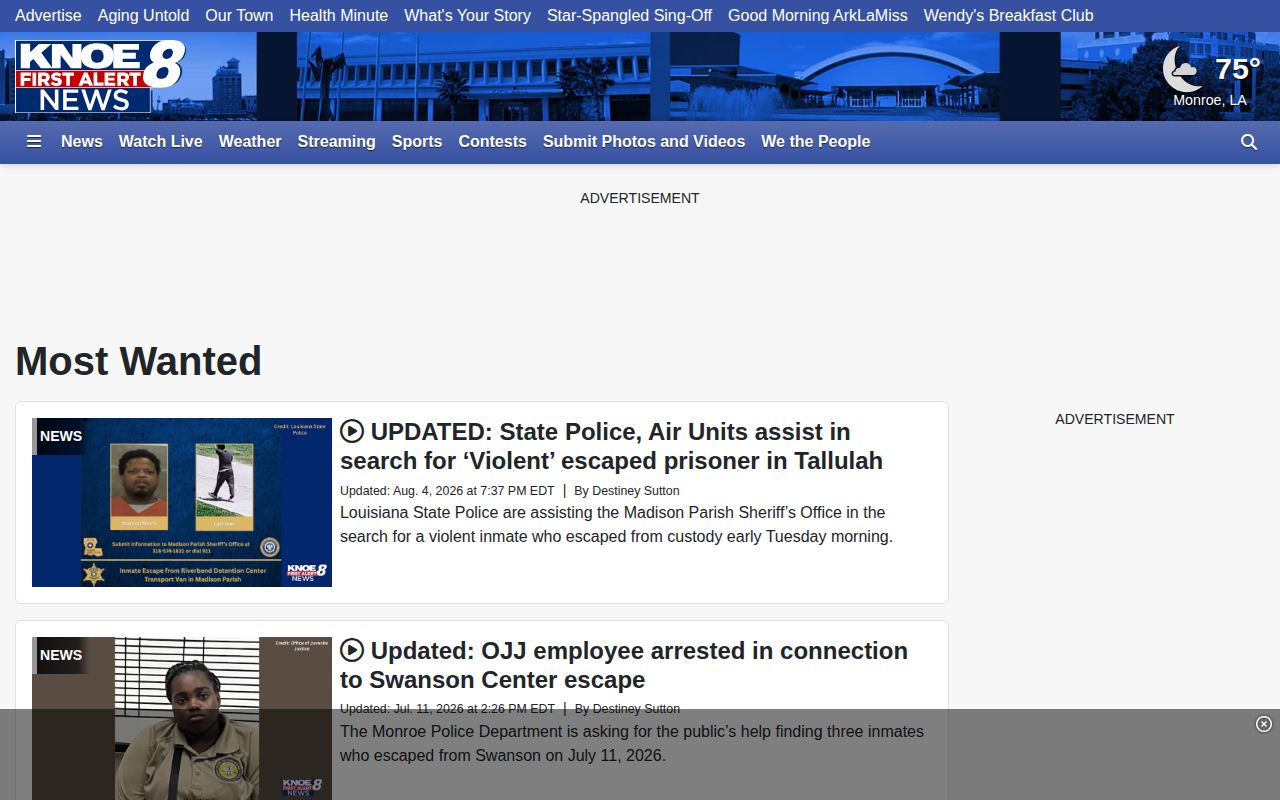Image resolution: width=1280 pixels, height=800 pixels.
Task: Close the bottom overlay banner
Action: (x=1264, y=724)
